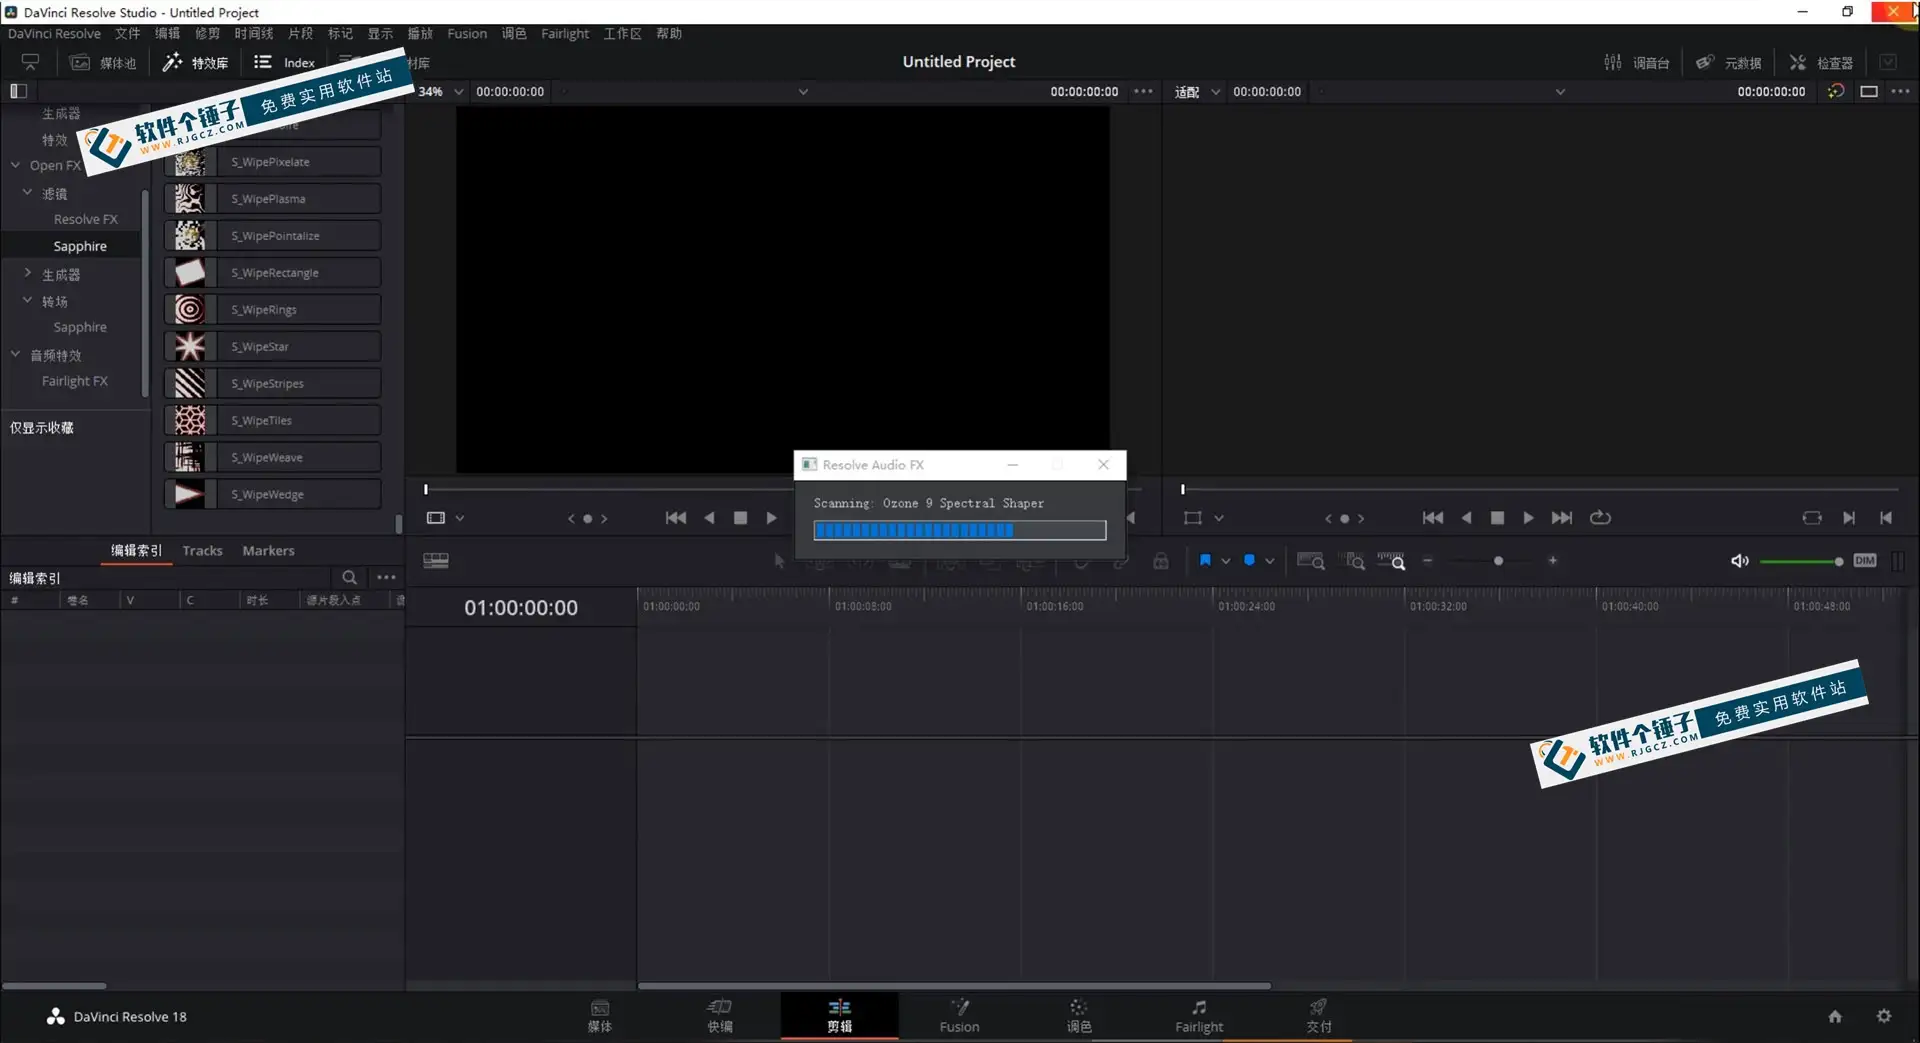Switch to the Deliver page (交付)

tap(1319, 1016)
